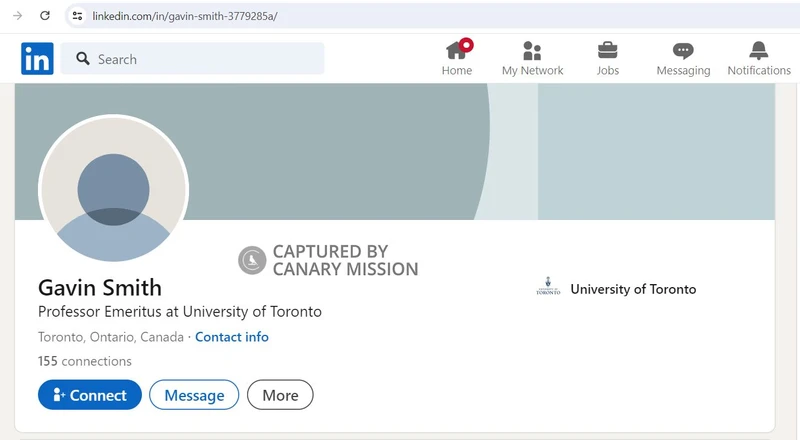Click the Message button
Screen dimensions: 800x440
[x=194, y=395]
